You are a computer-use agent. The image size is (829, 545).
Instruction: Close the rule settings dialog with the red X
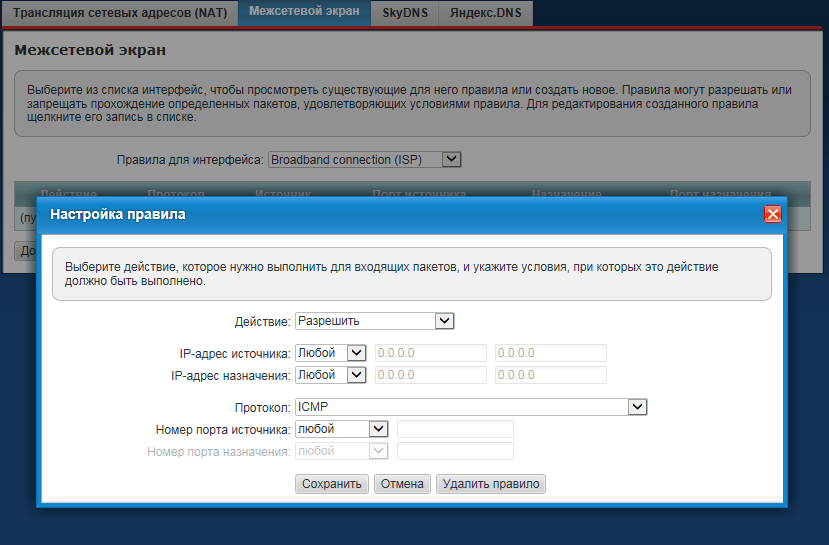[772, 214]
